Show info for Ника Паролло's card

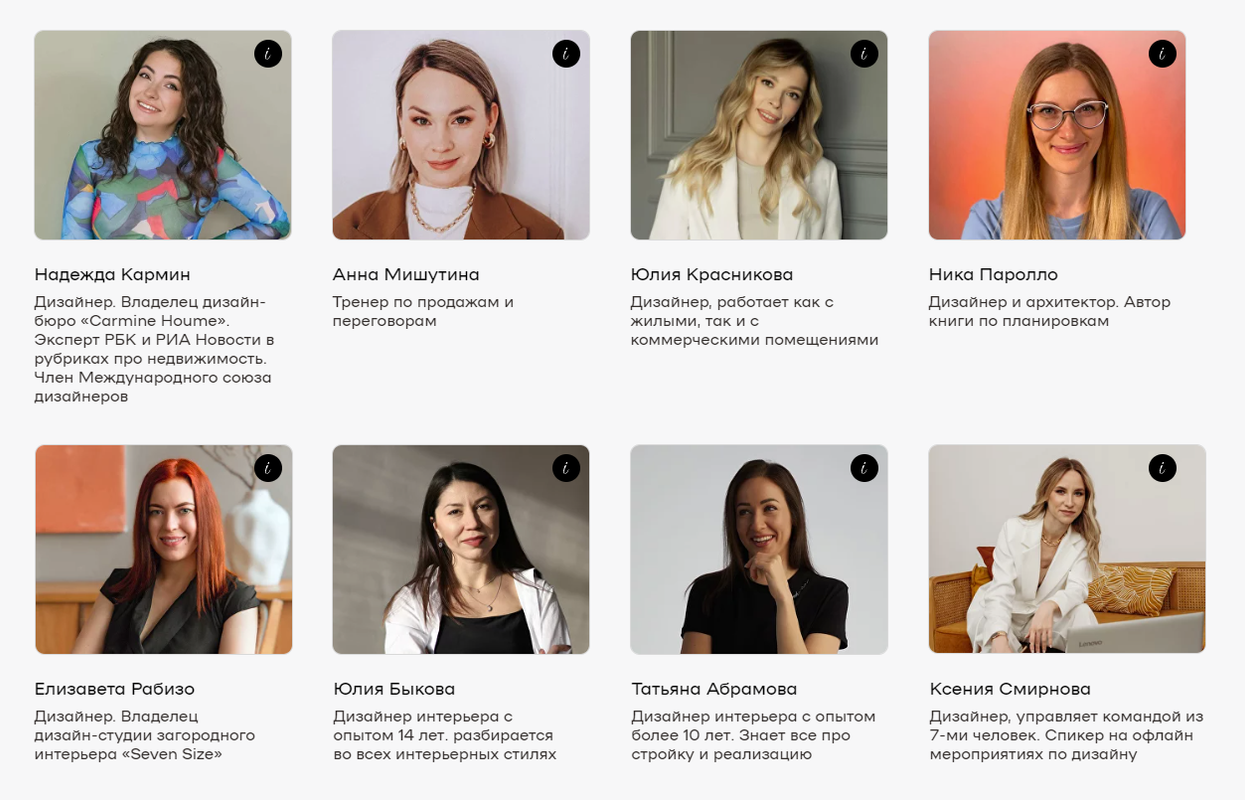tap(1162, 54)
